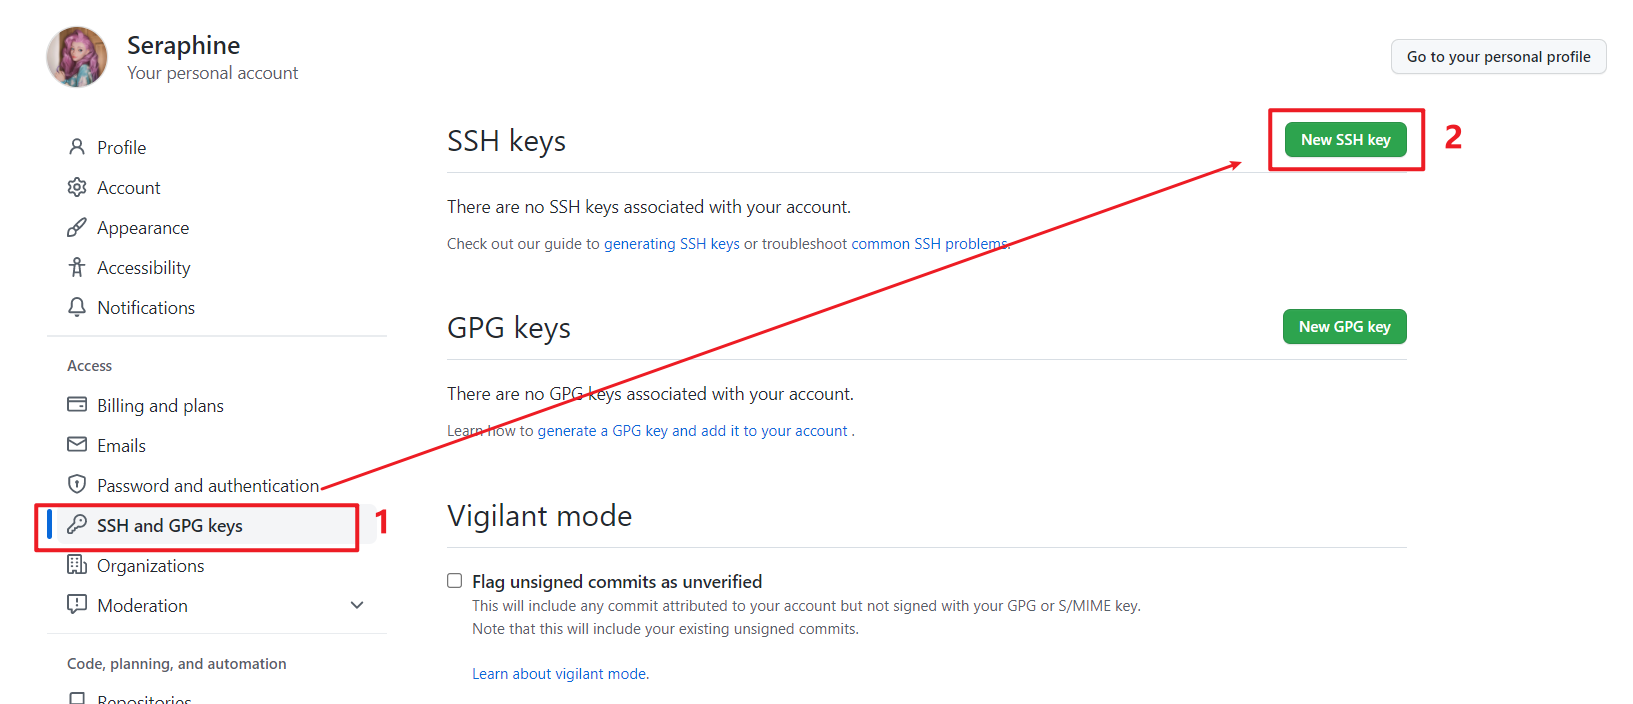Image resolution: width=1633 pixels, height=704 pixels.
Task: Enable Flag unsigned commits as unverified checkbox
Action: [455, 581]
